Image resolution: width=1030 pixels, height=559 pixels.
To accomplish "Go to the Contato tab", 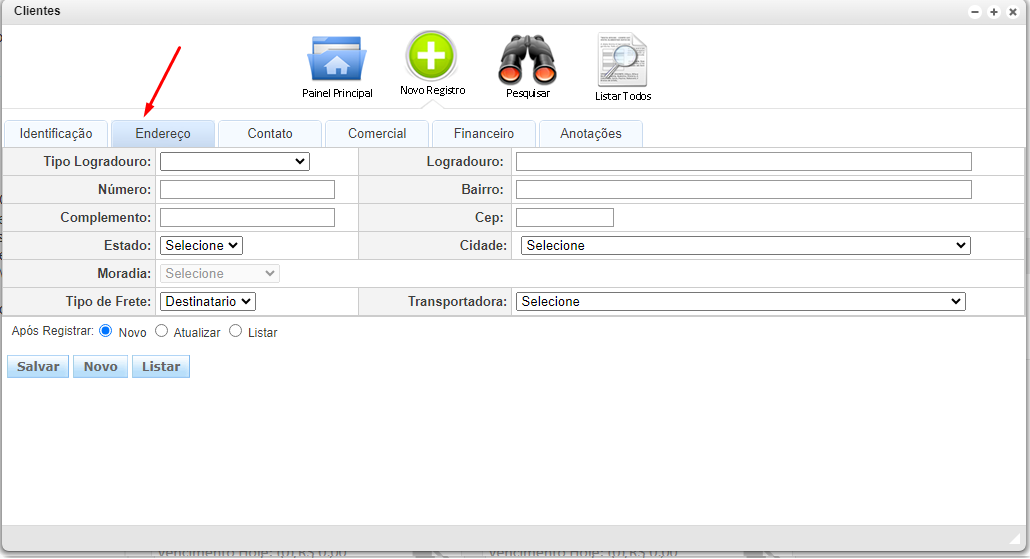I will pyautogui.click(x=270, y=134).
